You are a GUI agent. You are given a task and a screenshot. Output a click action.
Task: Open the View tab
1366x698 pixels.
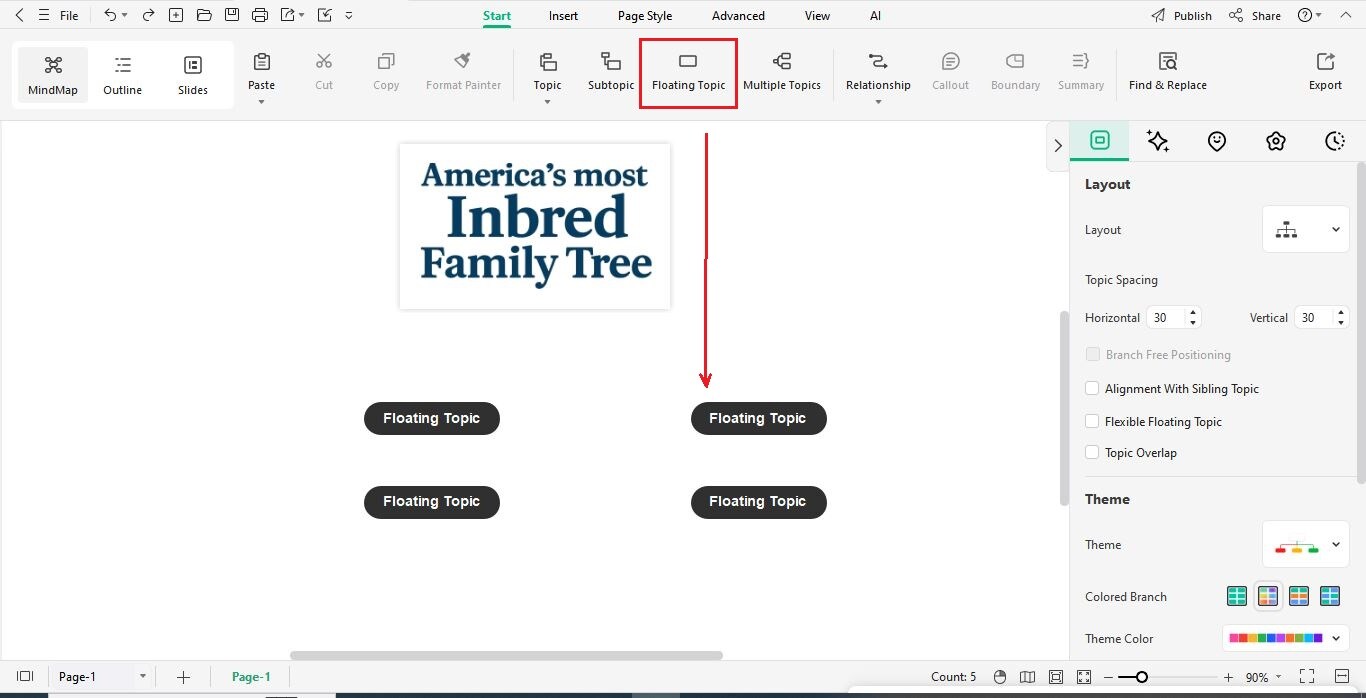coord(817,16)
